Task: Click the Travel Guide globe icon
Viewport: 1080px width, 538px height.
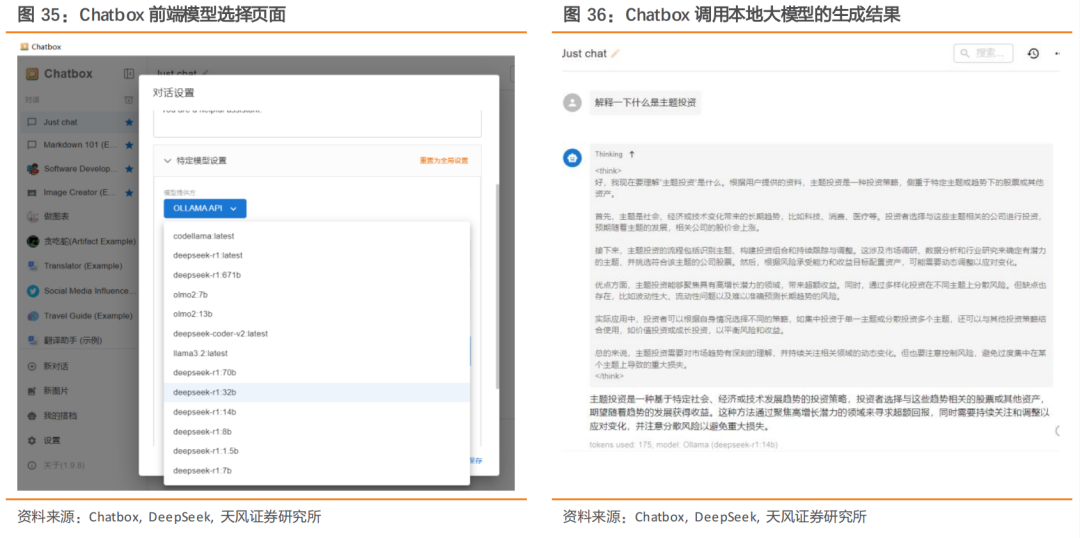Action: [32, 315]
